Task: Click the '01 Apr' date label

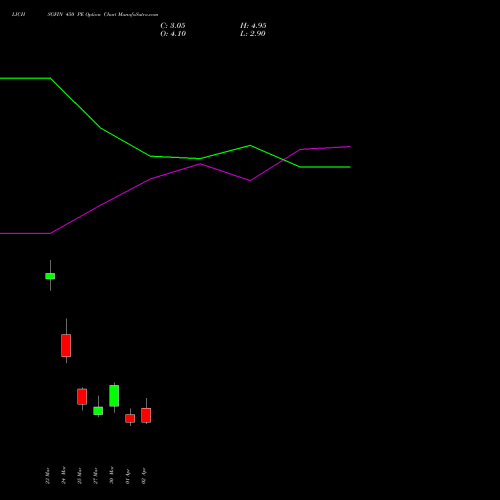Action: point(128,476)
